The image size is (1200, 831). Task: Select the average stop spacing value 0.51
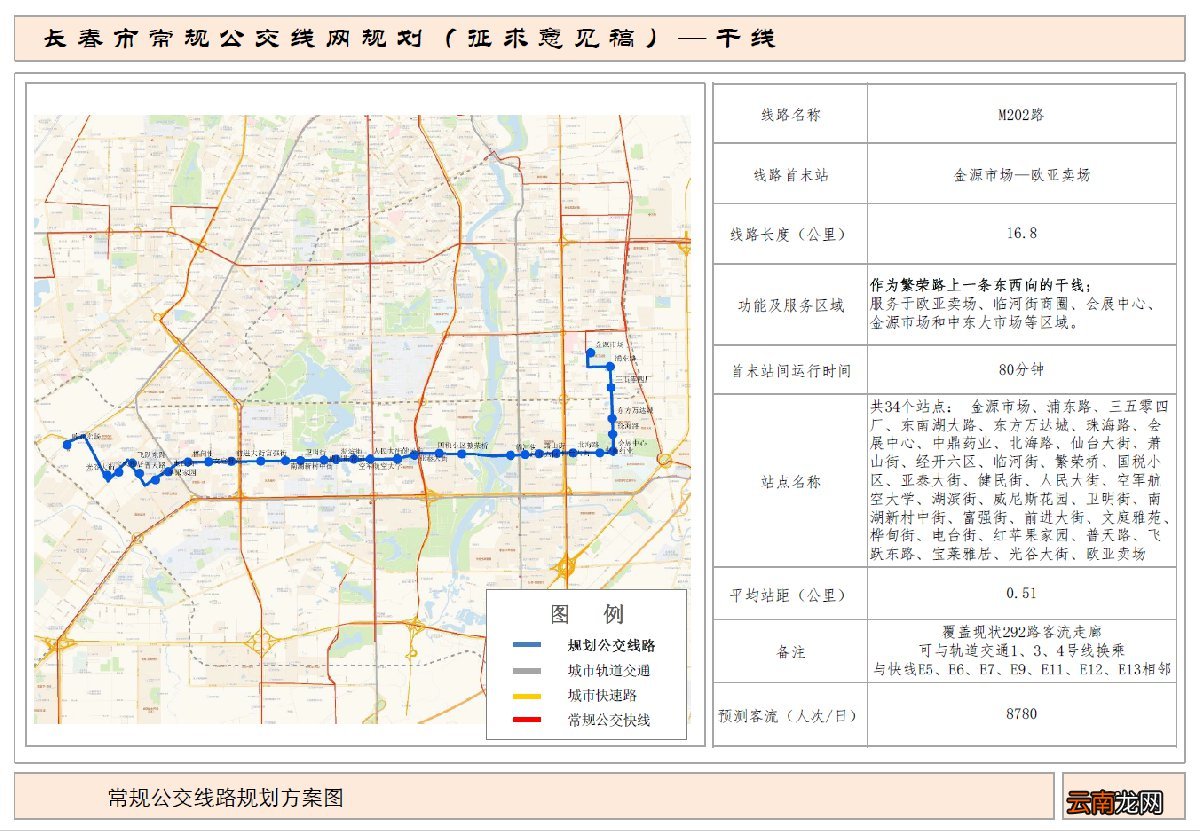click(1021, 593)
